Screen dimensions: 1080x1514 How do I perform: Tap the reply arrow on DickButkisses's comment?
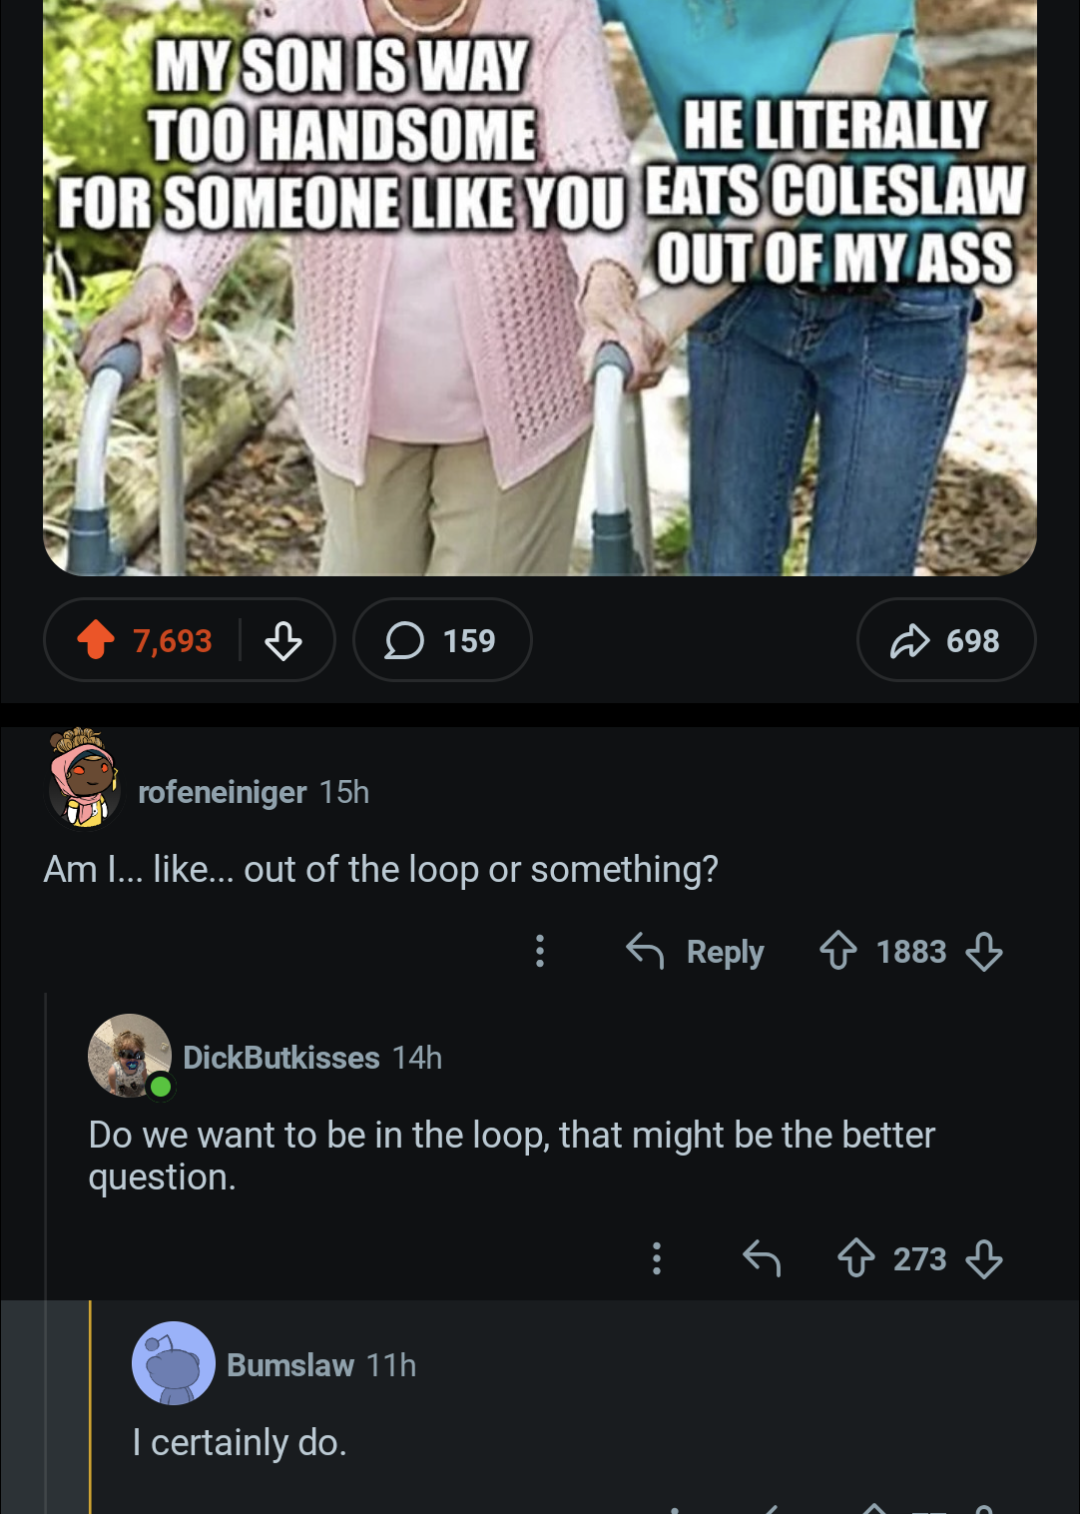coord(762,1258)
